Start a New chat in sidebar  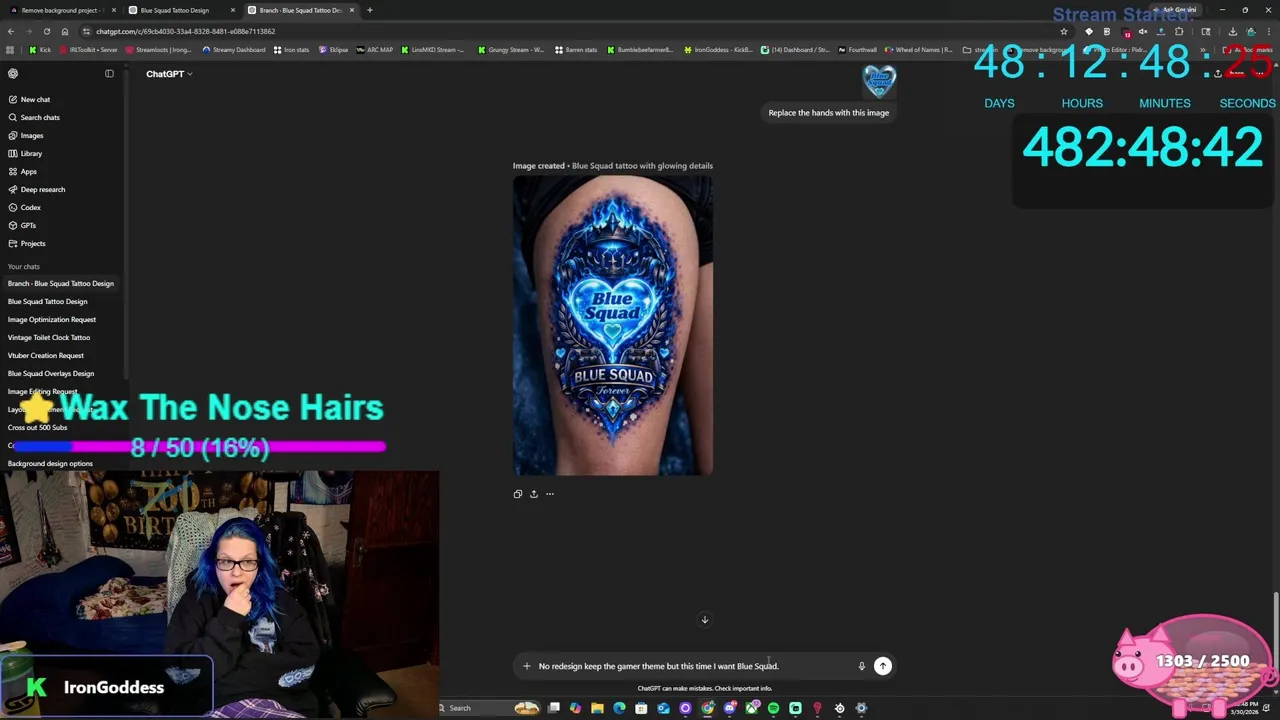pos(29,99)
